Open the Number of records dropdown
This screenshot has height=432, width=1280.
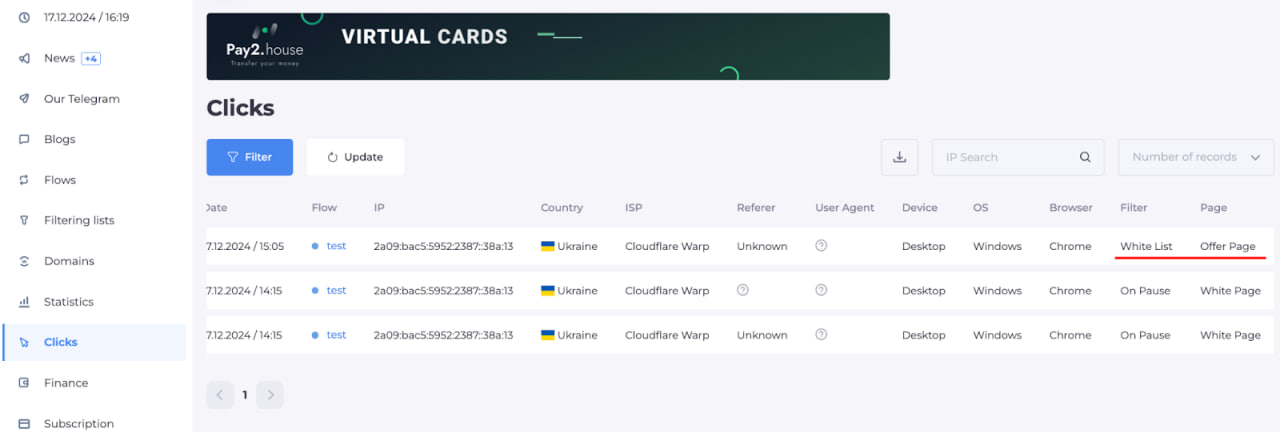pos(1196,157)
